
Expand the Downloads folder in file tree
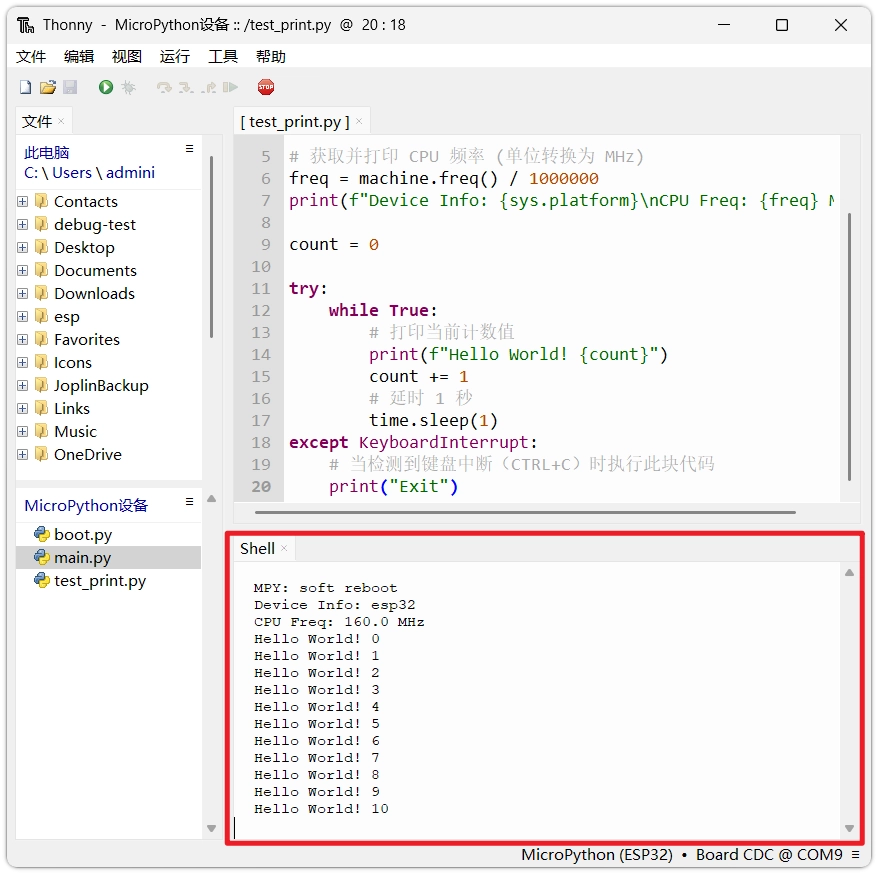pos(23,293)
